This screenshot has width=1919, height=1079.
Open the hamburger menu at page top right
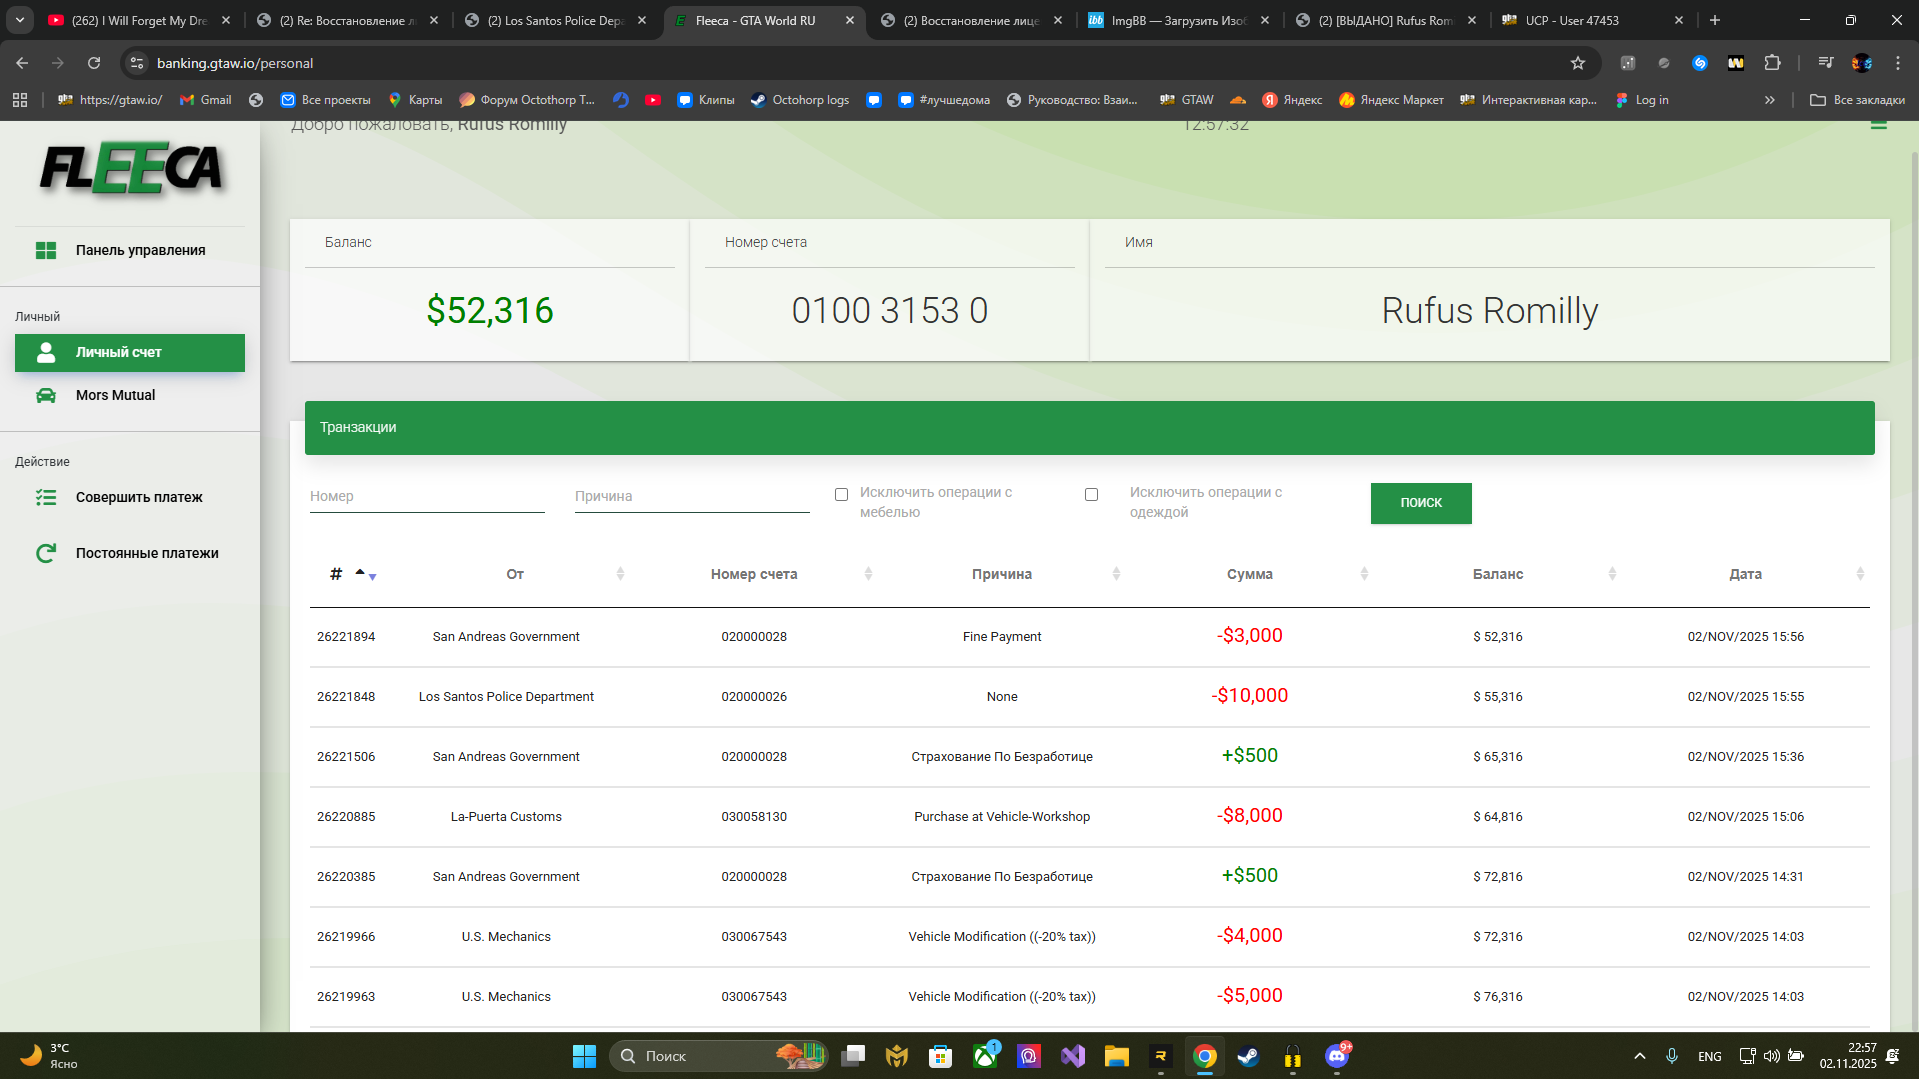pos(1879,124)
